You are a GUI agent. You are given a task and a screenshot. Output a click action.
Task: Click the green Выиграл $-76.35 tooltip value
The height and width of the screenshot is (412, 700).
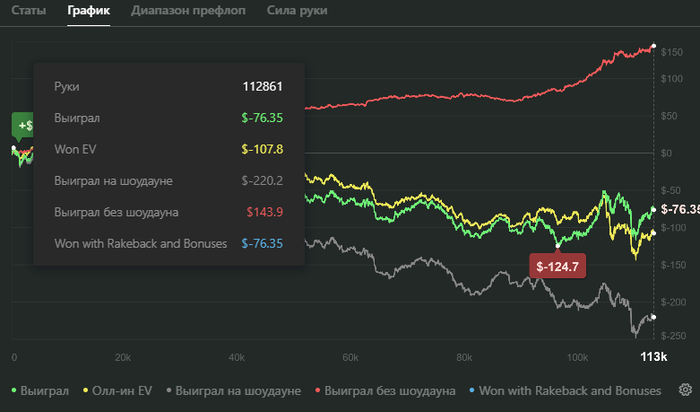click(262, 118)
